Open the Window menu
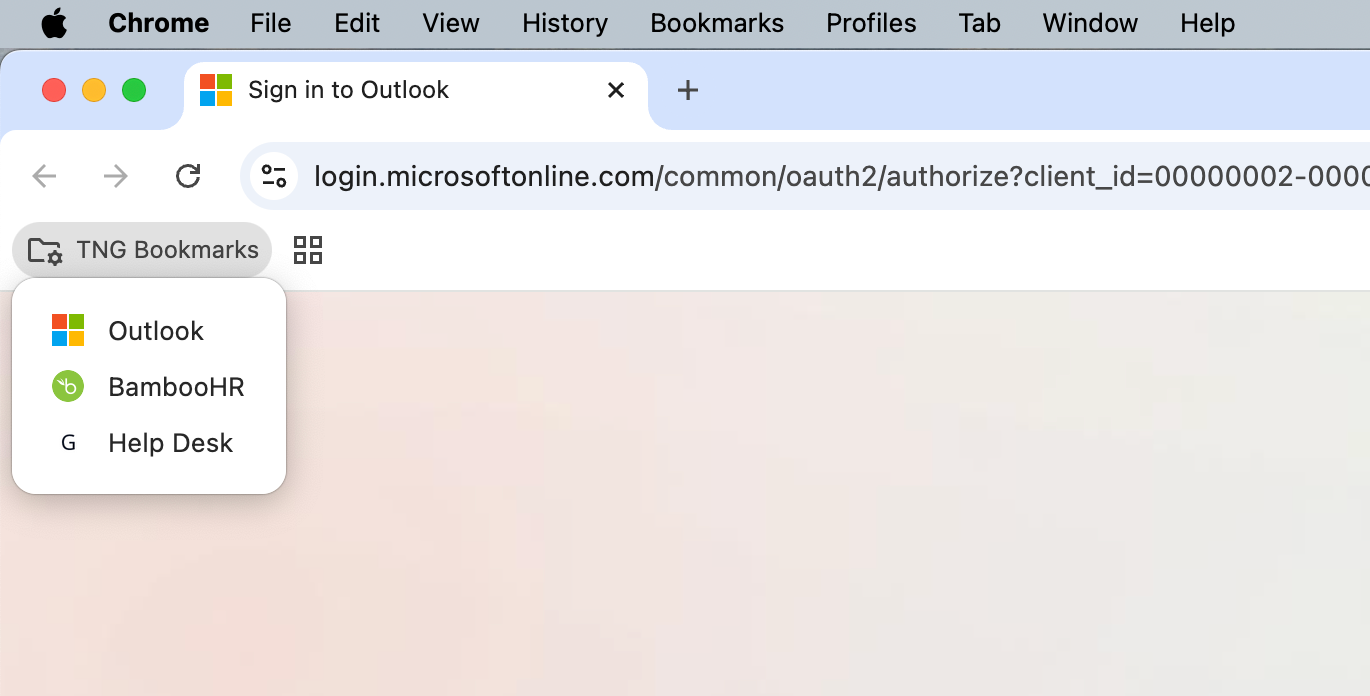1370x696 pixels. click(x=1090, y=24)
